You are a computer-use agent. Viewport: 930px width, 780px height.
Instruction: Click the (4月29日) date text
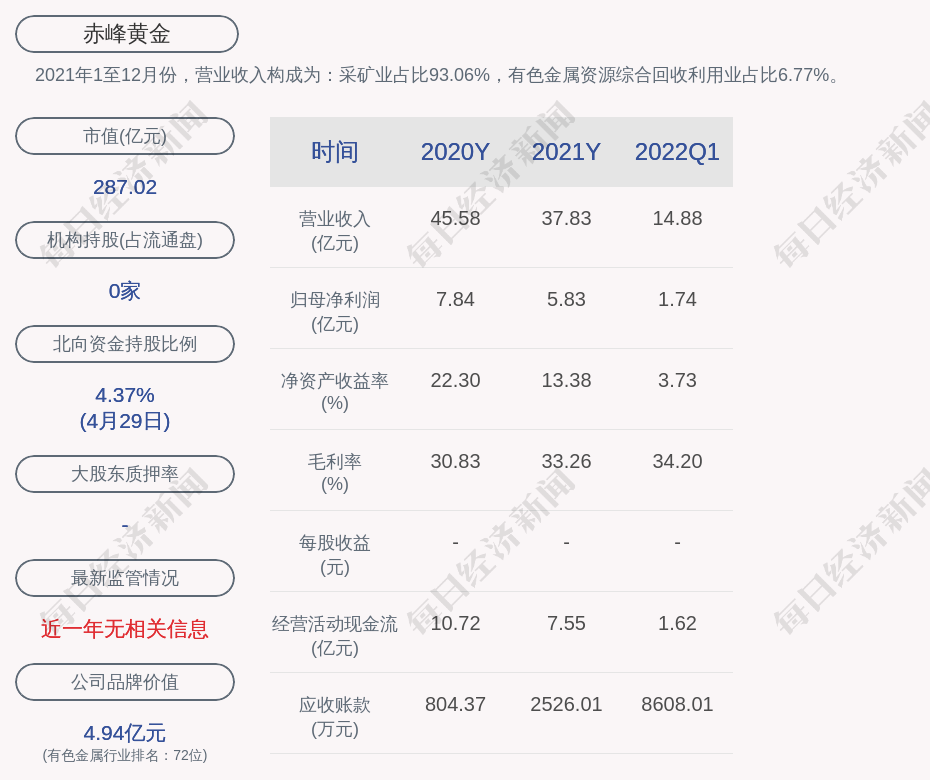coord(125,421)
